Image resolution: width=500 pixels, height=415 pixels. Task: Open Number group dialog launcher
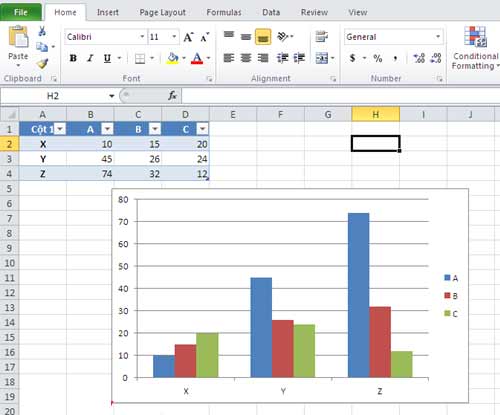[x=440, y=79]
